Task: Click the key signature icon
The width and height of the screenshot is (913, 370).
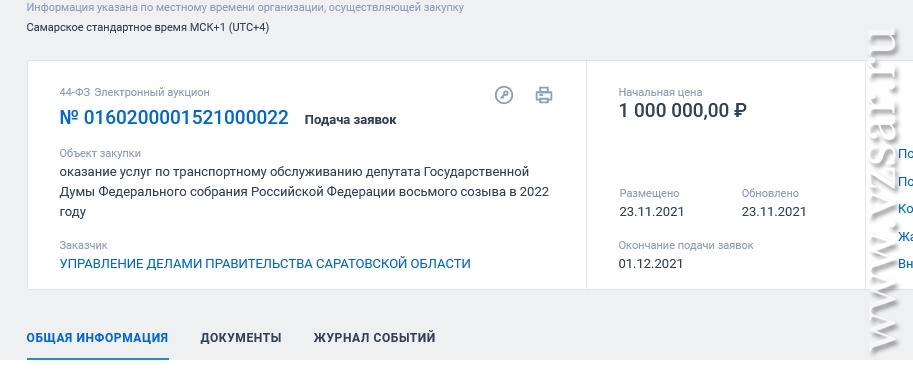Action: point(504,95)
